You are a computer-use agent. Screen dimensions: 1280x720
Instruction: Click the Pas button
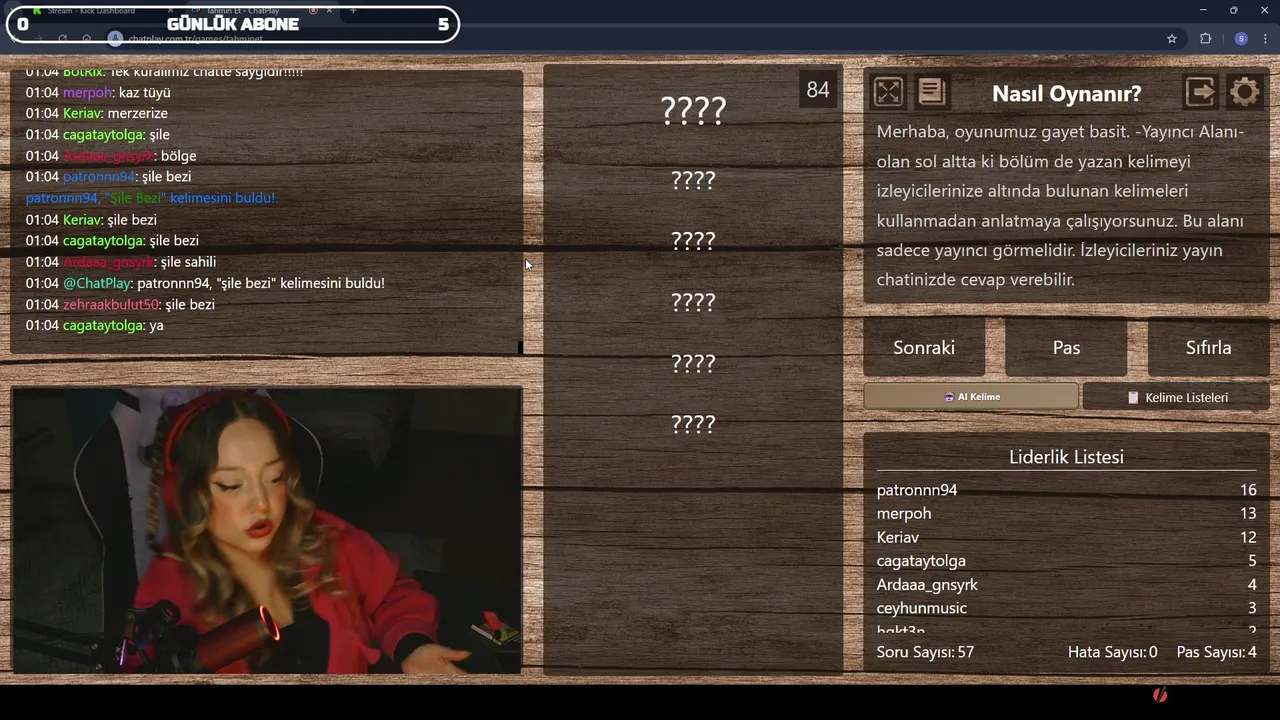click(1066, 347)
